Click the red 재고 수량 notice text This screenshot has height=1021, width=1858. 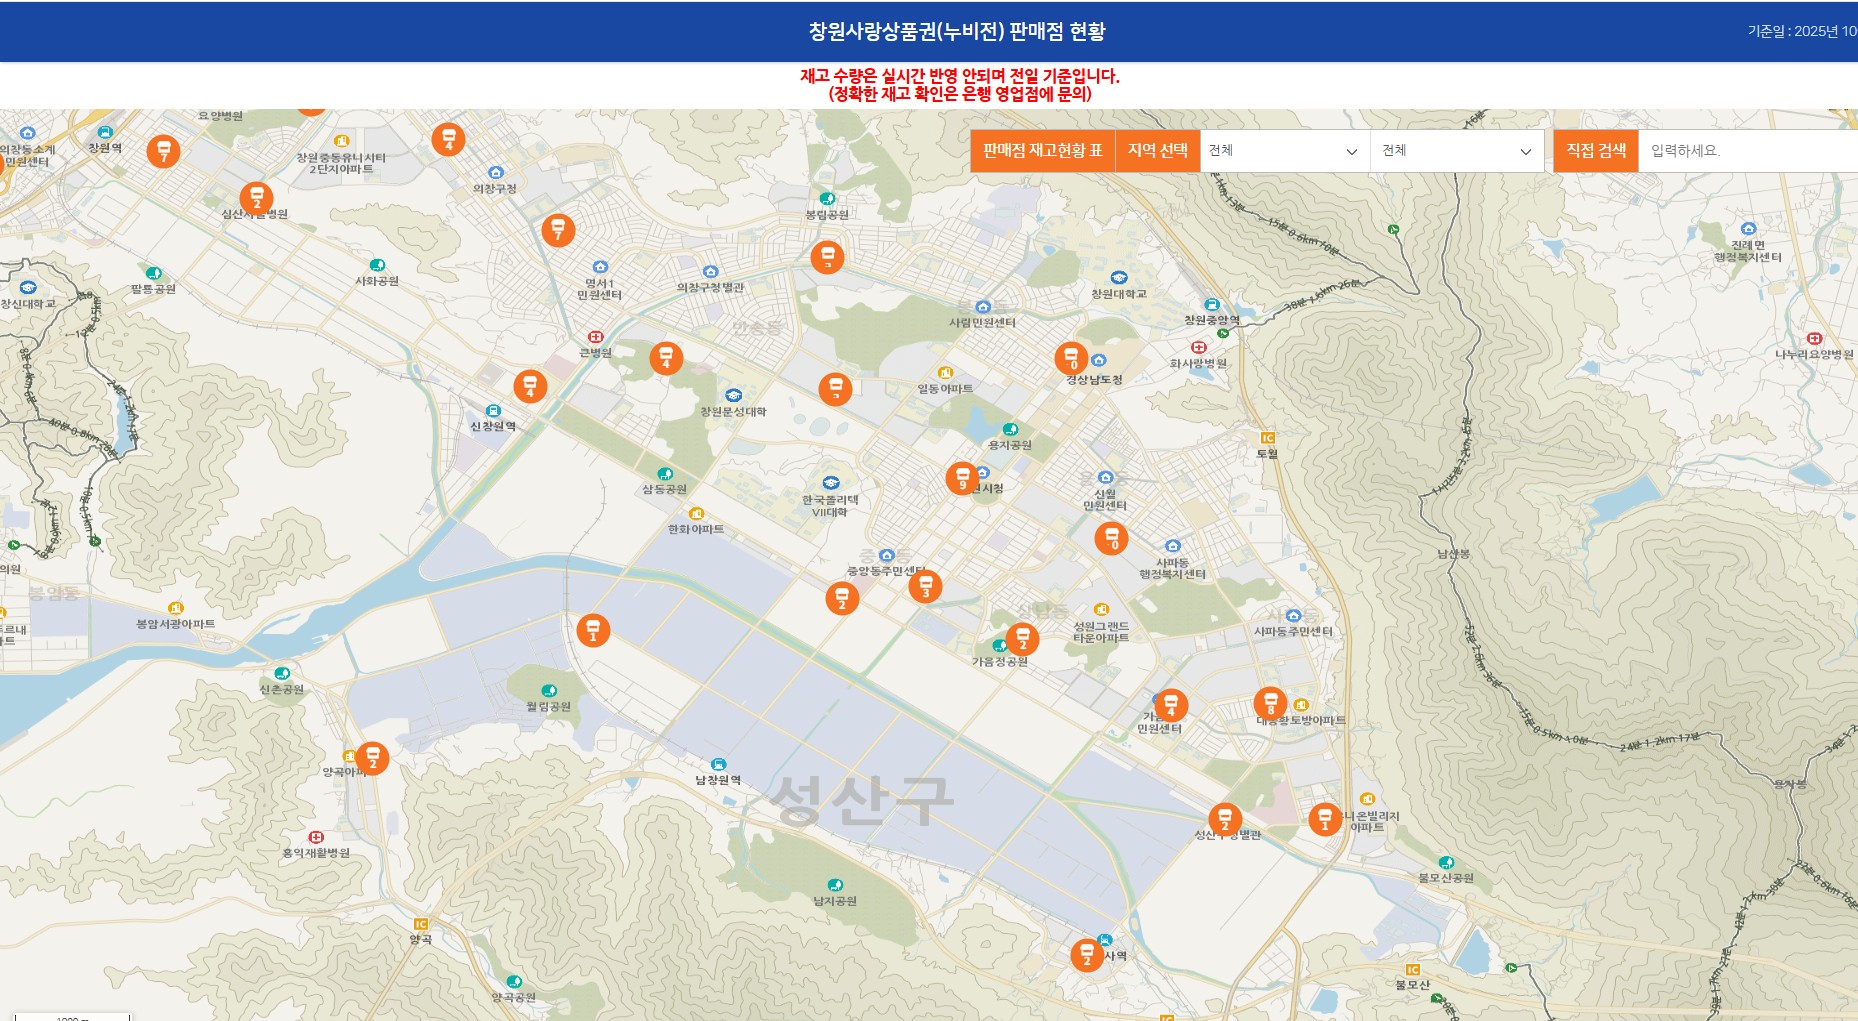point(960,85)
